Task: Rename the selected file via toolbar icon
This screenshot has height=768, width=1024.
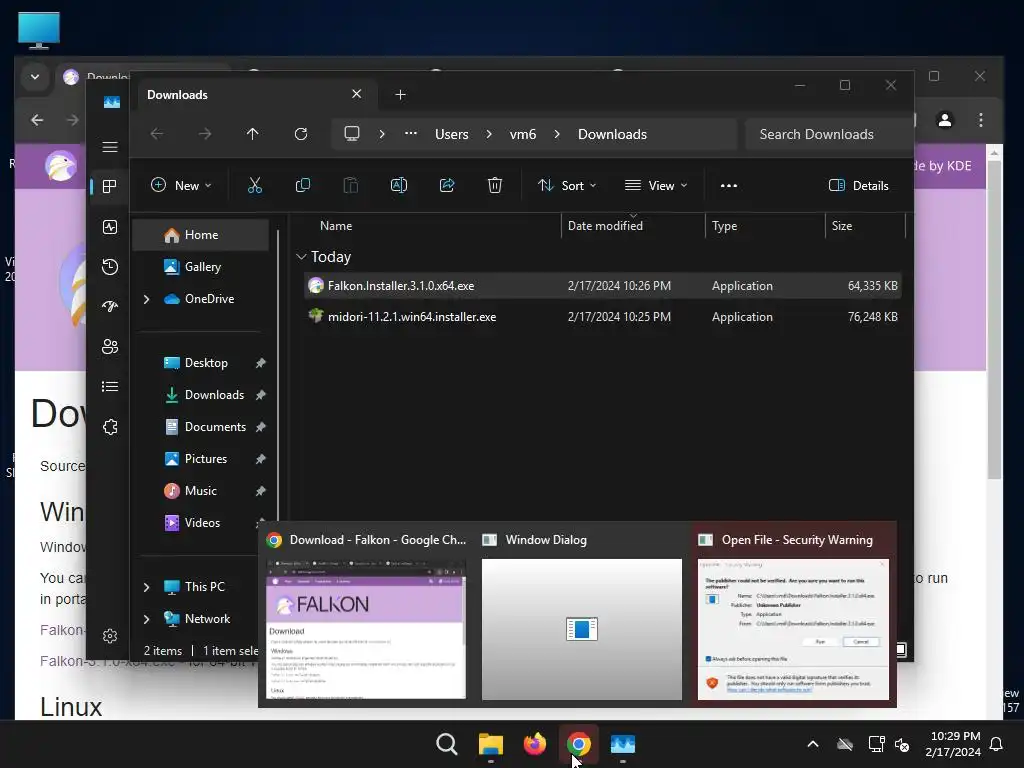Action: 398,185
